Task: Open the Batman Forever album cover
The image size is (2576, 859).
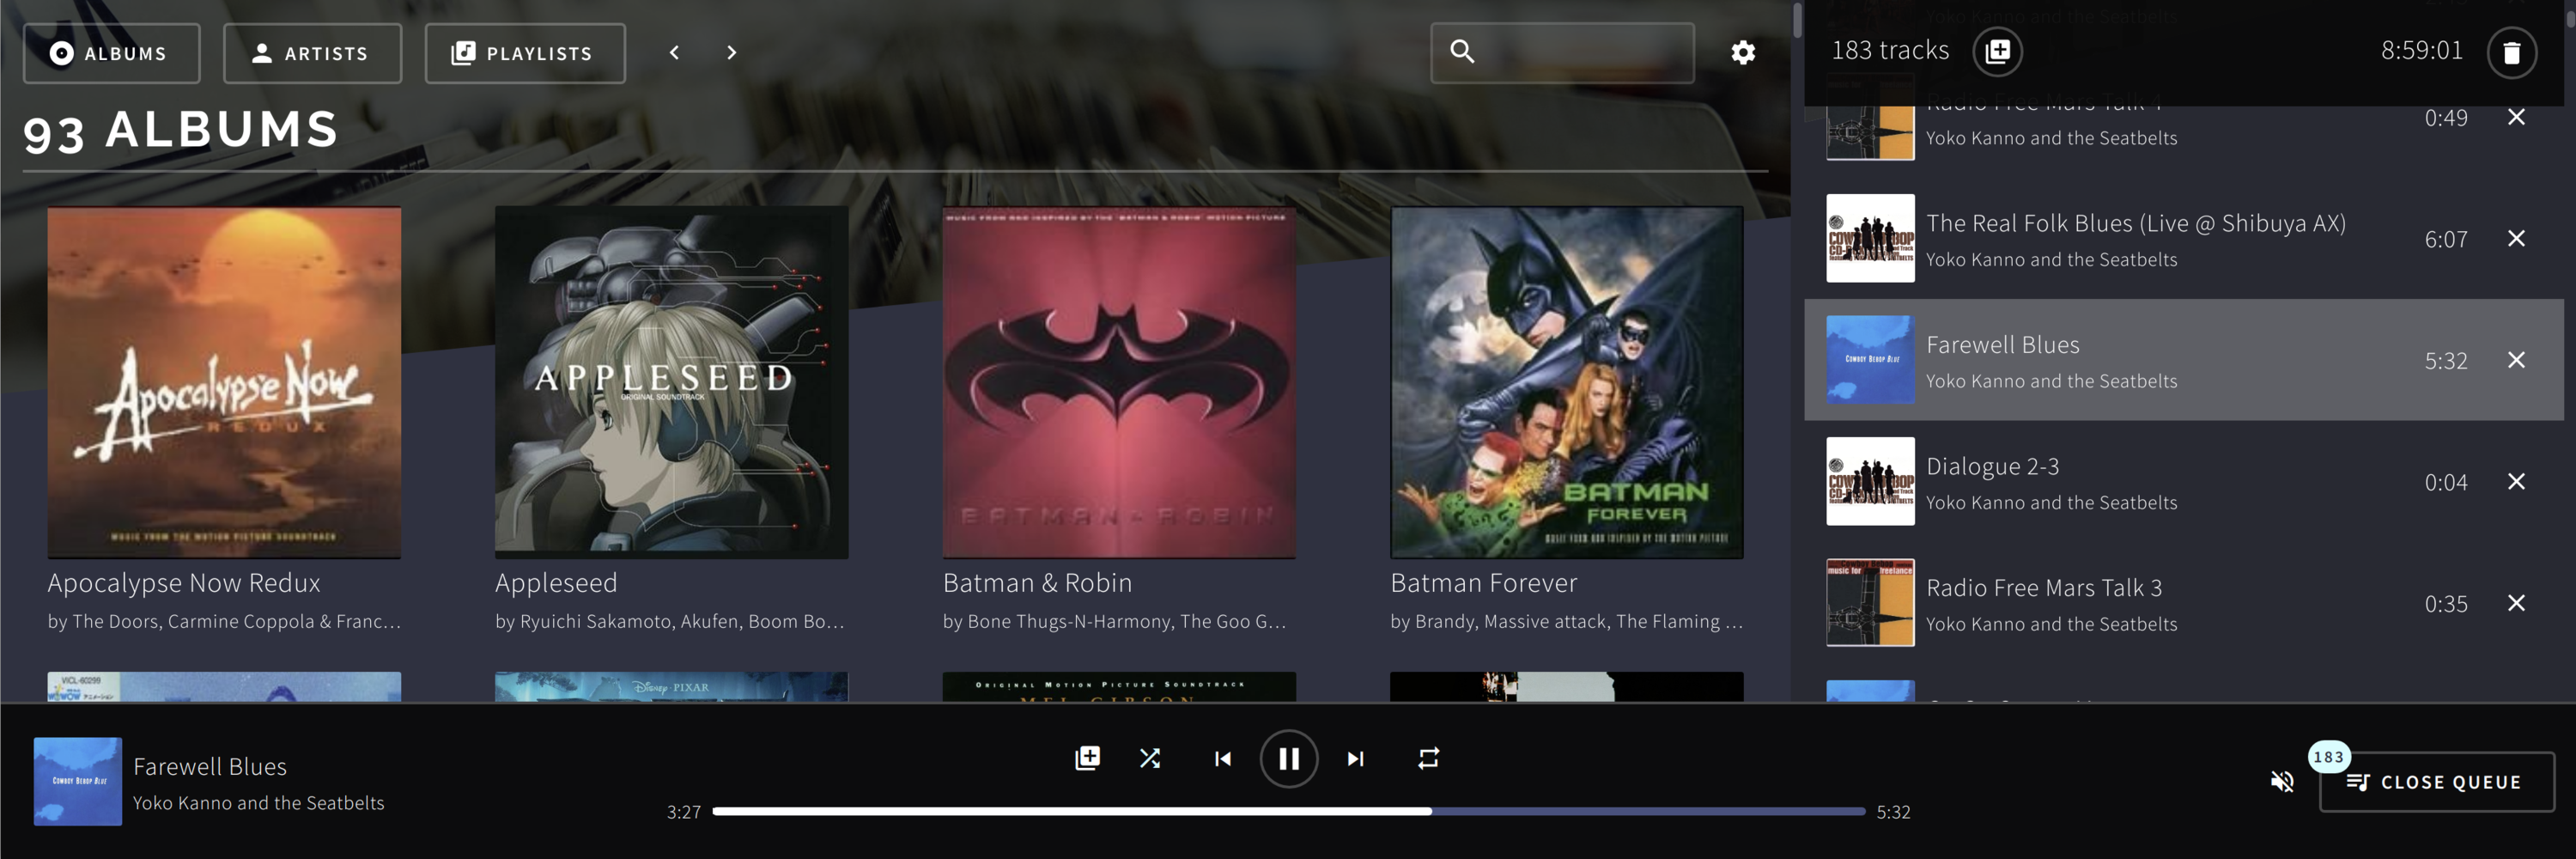Action: 1567,382
